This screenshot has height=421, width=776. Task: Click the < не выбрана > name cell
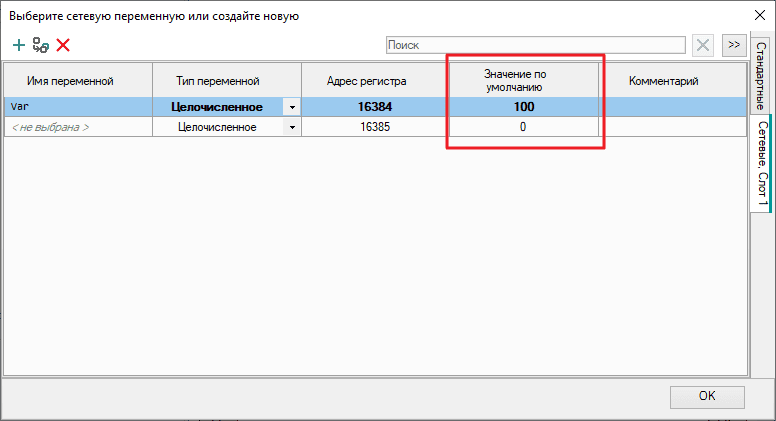tap(78, 127)
